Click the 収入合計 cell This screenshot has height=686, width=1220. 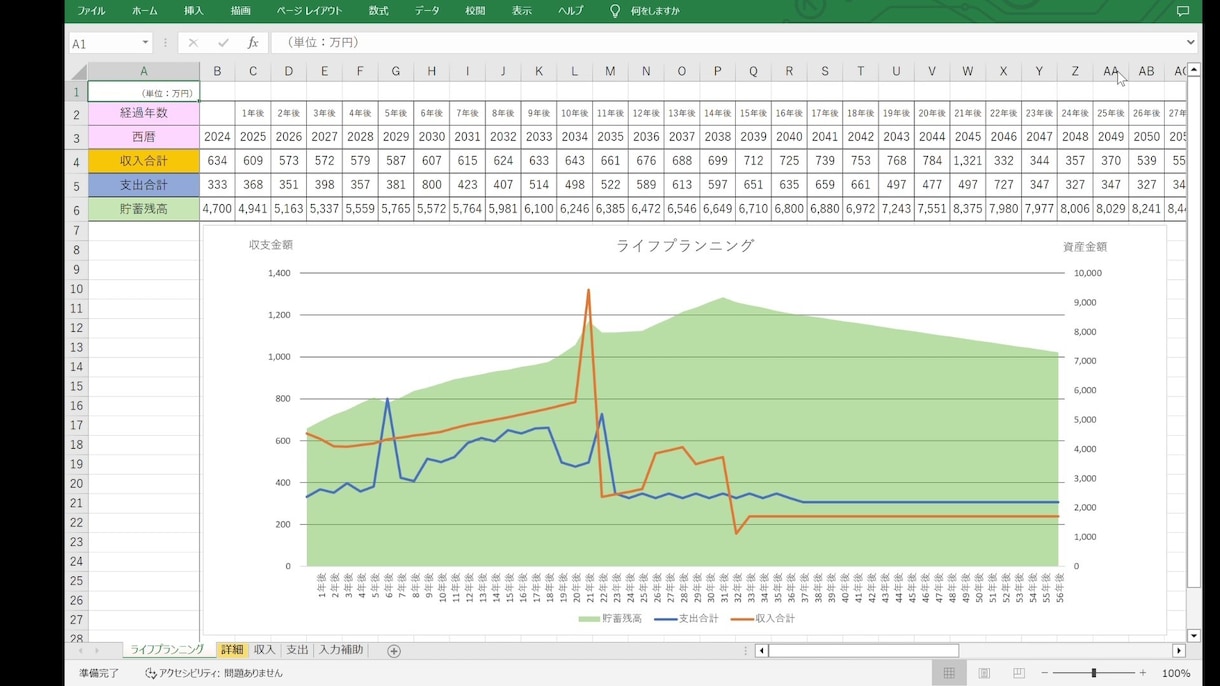143,161
